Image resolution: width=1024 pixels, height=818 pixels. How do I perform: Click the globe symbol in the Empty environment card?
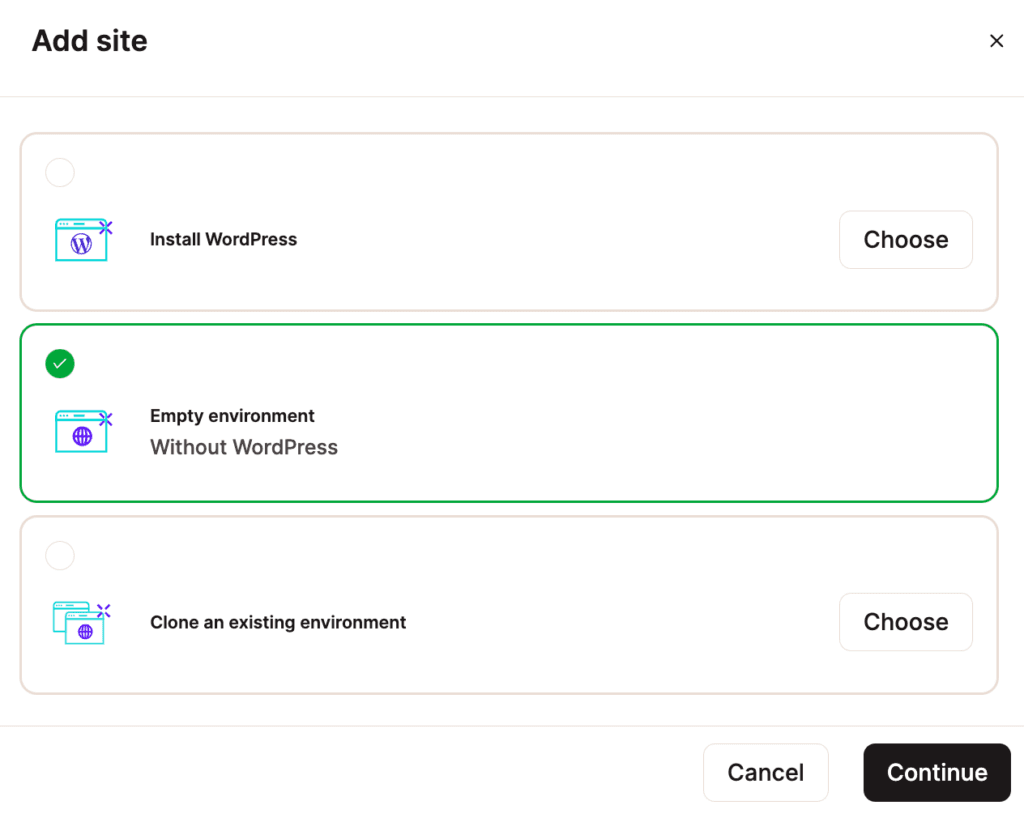click(82, 434)
